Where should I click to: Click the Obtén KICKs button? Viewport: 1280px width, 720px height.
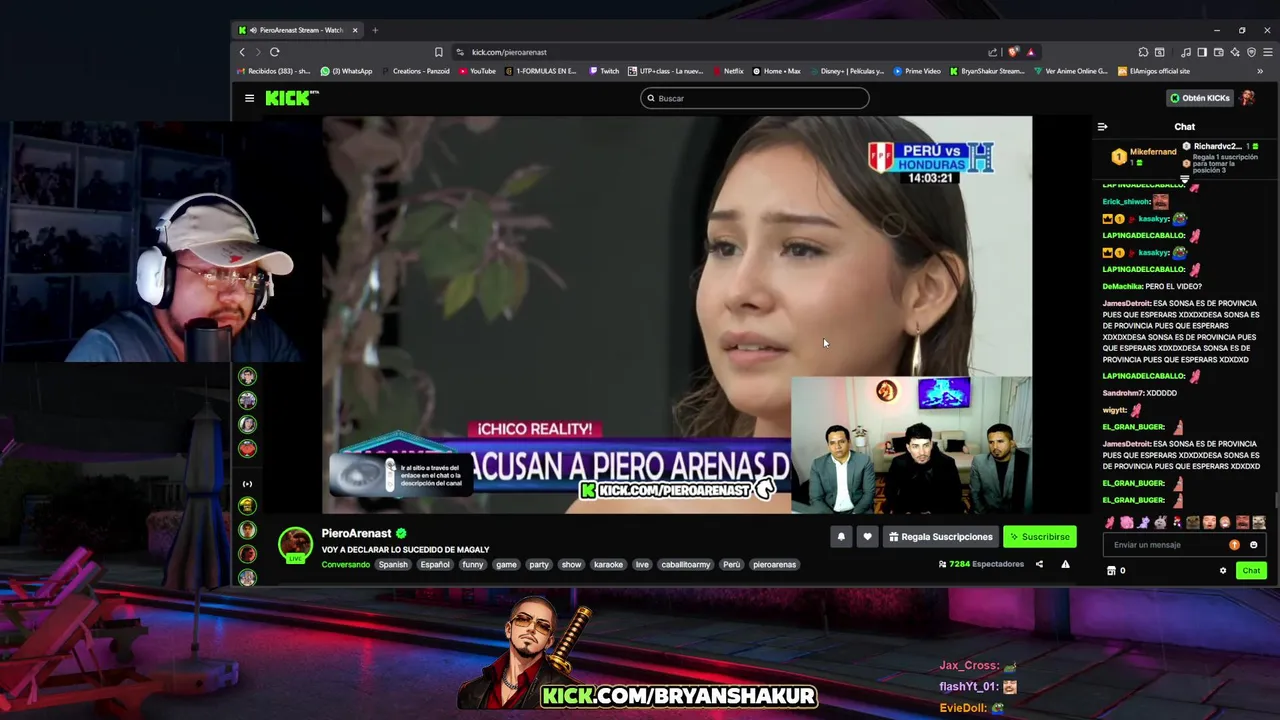pyautogui.click(x=1200, y=98)
